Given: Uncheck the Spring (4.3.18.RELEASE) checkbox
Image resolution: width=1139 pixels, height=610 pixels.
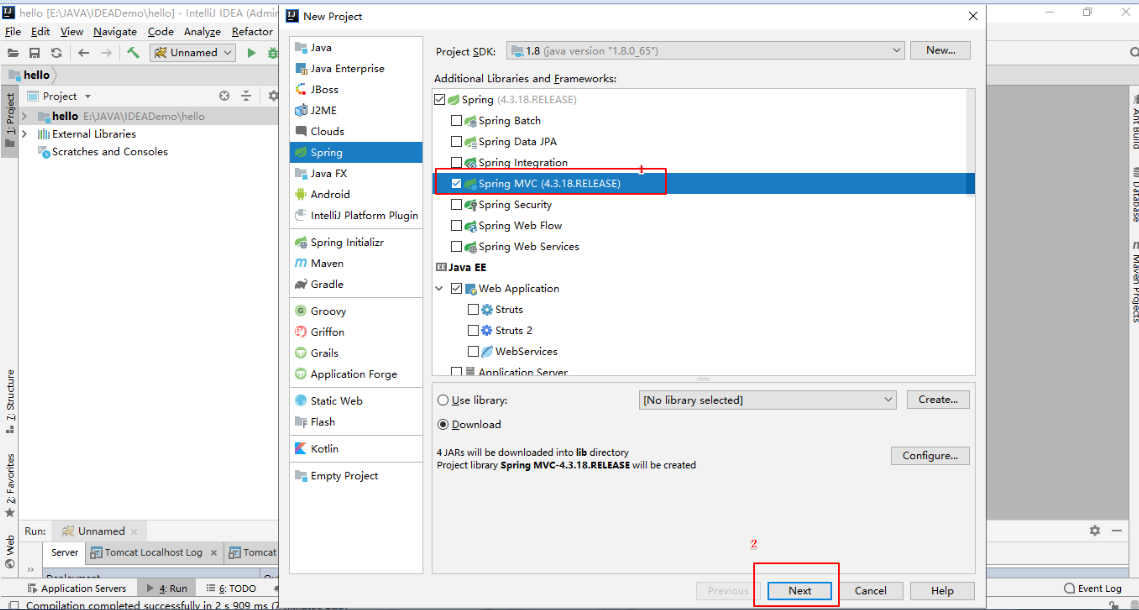Looking at the screenshot, I should (439, 99).
